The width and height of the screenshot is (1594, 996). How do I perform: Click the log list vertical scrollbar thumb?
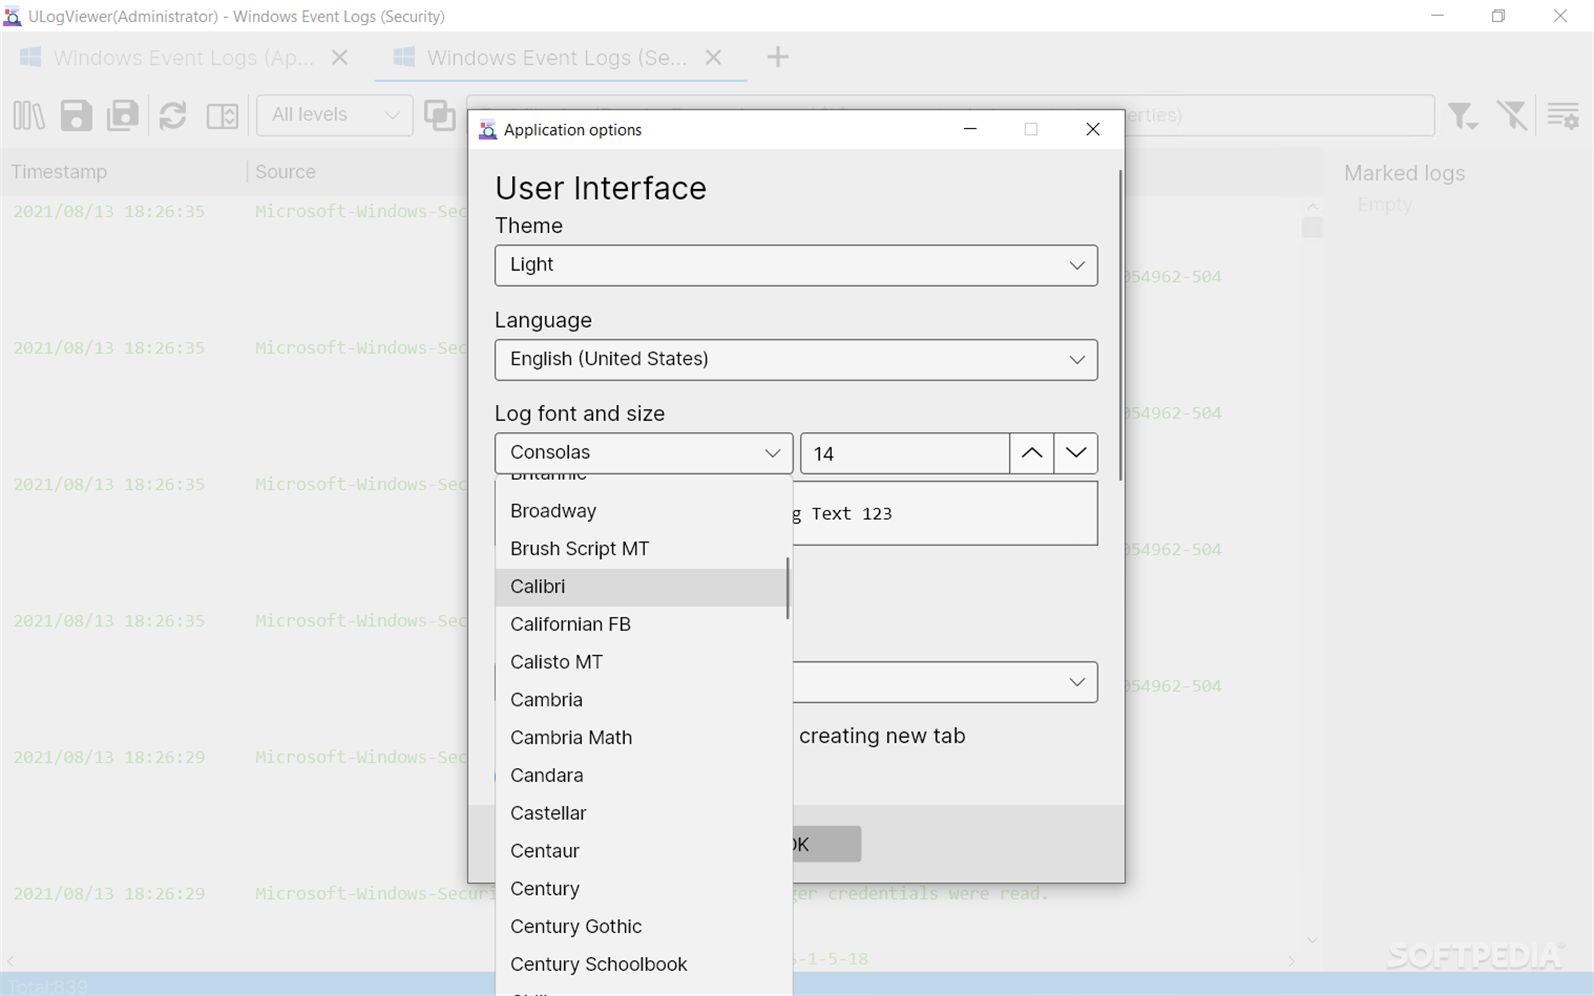(1313, 228)
